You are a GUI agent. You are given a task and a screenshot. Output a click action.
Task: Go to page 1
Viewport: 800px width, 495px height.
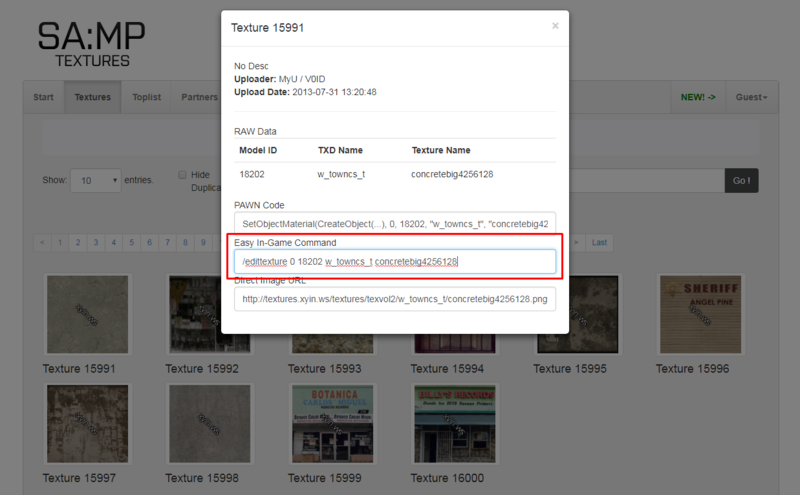pyautogui.click(x=60, y=242)
